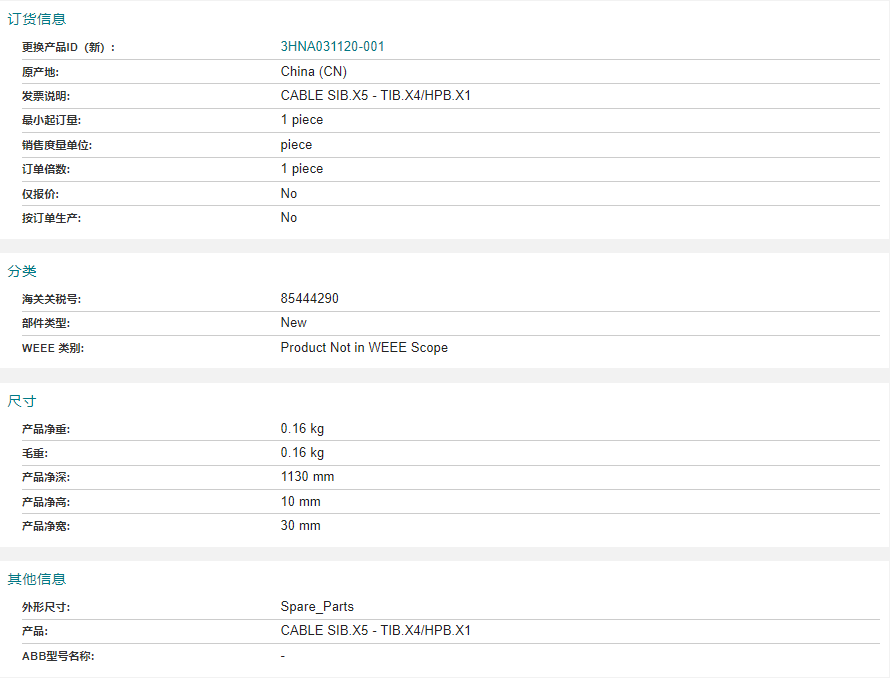Viewport: 890px width, 678px height.
Task: Click the 1130 mm net depth value
Action: pos(307,477)
